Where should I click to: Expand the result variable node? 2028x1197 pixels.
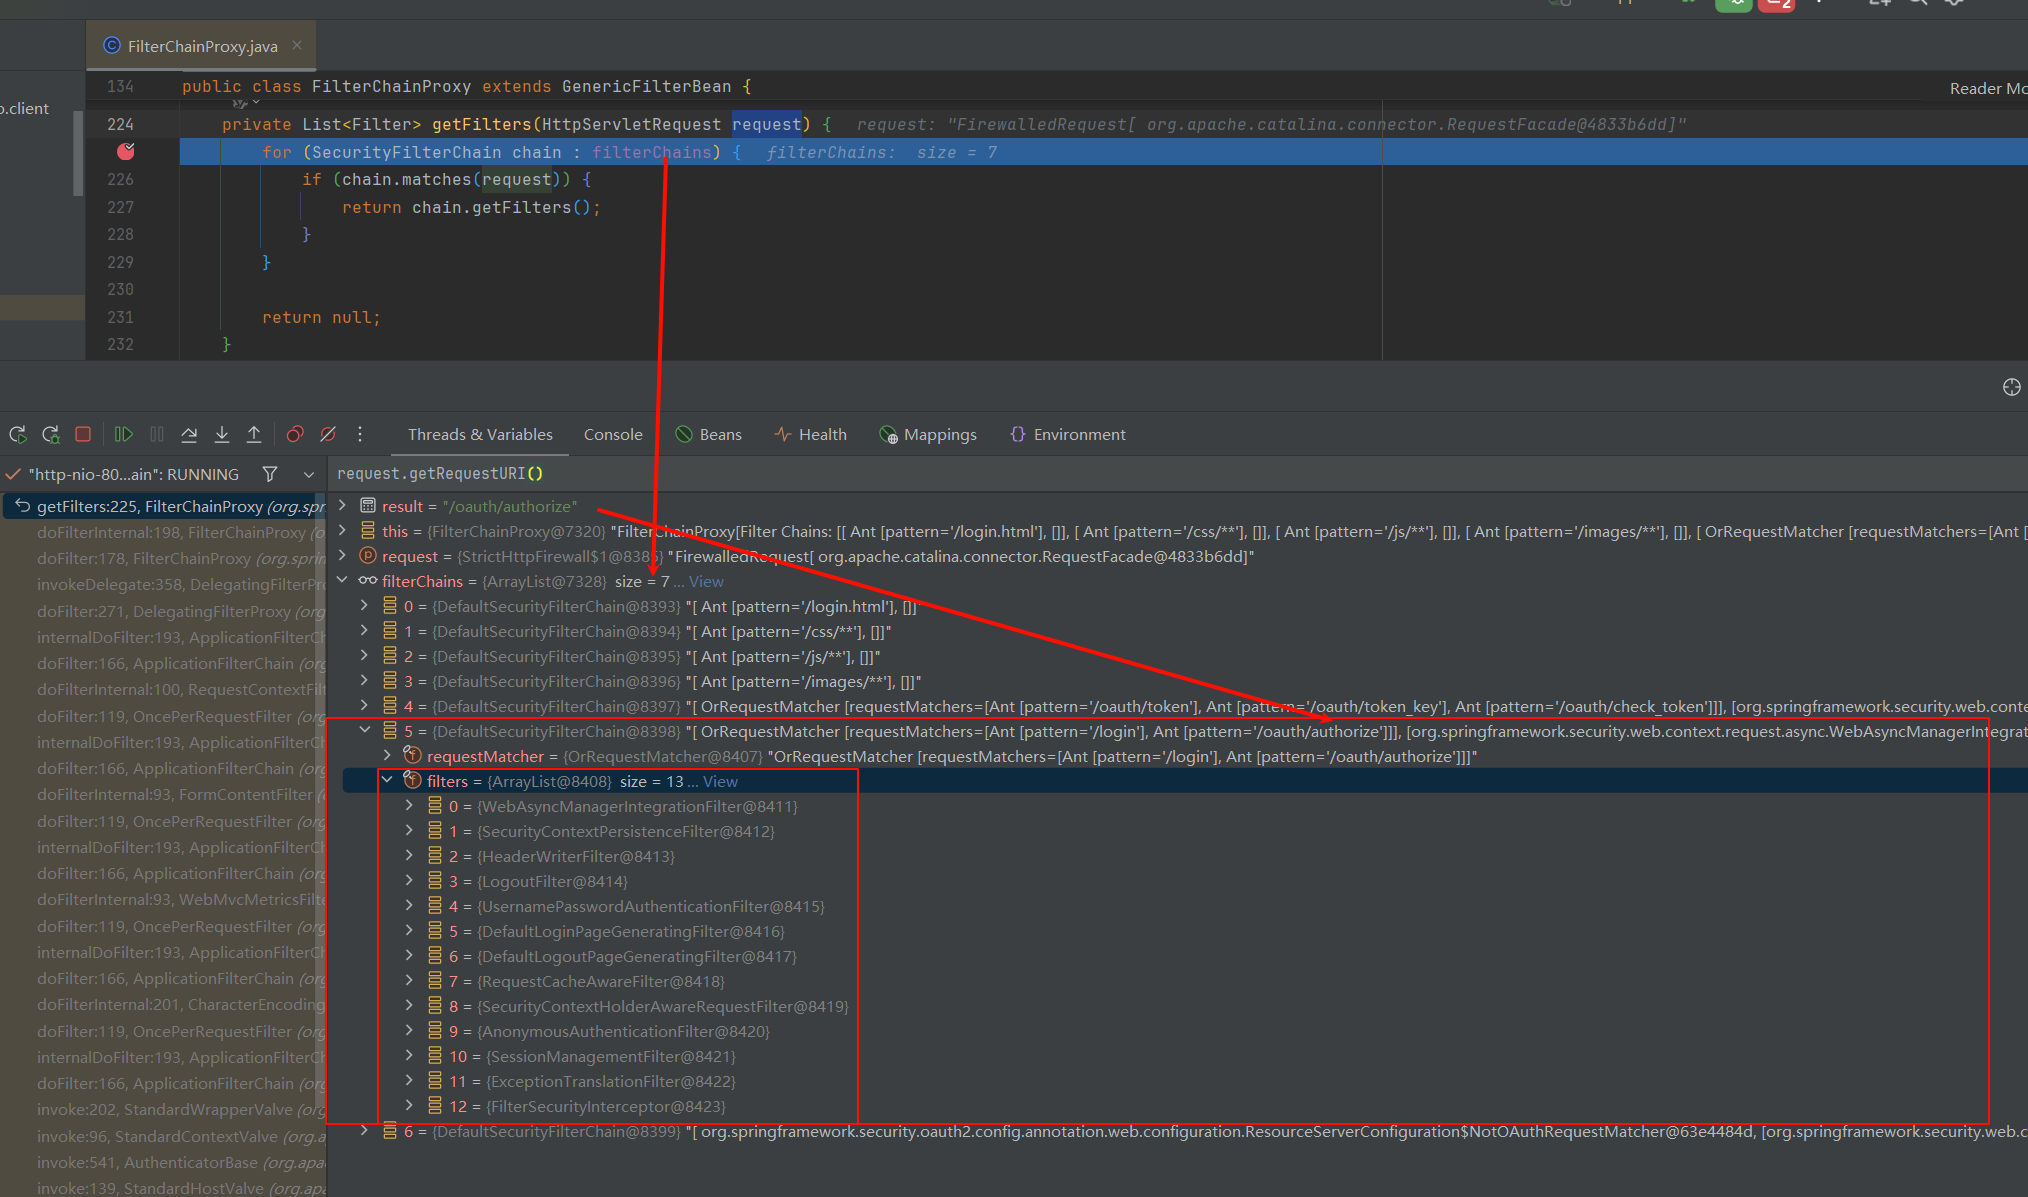tap(343, 505)
